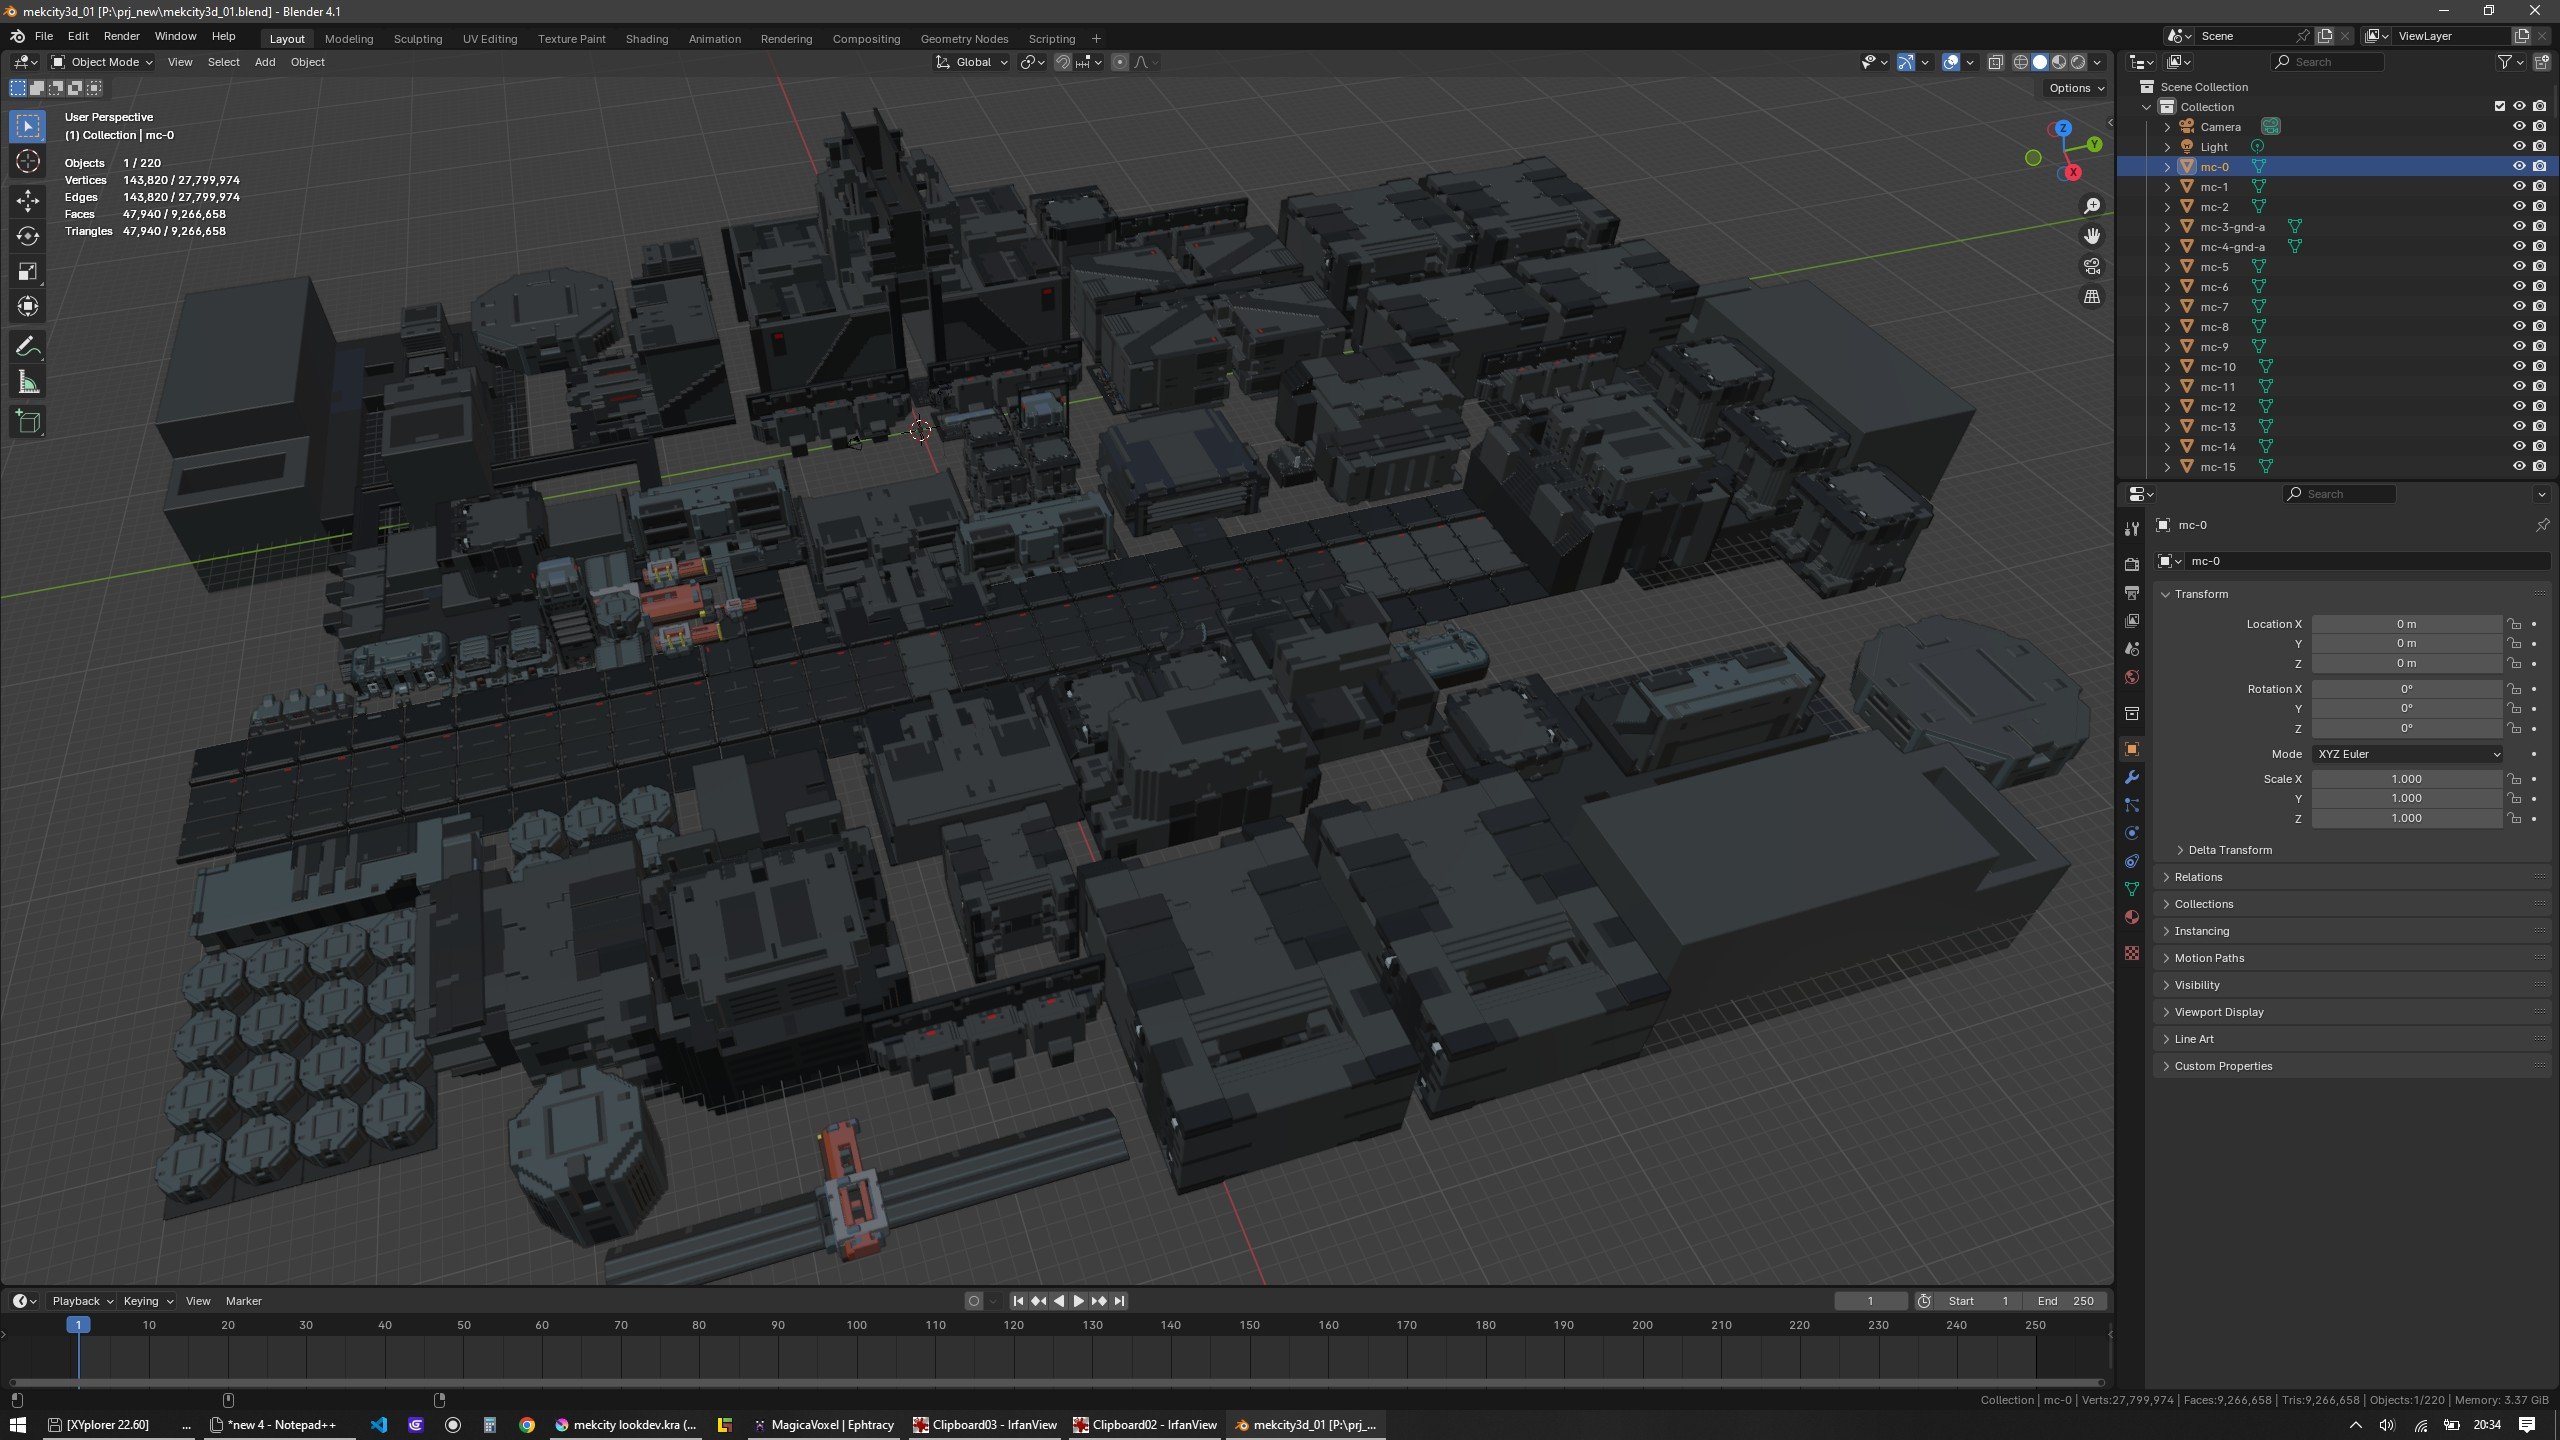Expand the mc-10 tree item arrow
This screenshot has height=1440, width=2560.
(2167, 367)
